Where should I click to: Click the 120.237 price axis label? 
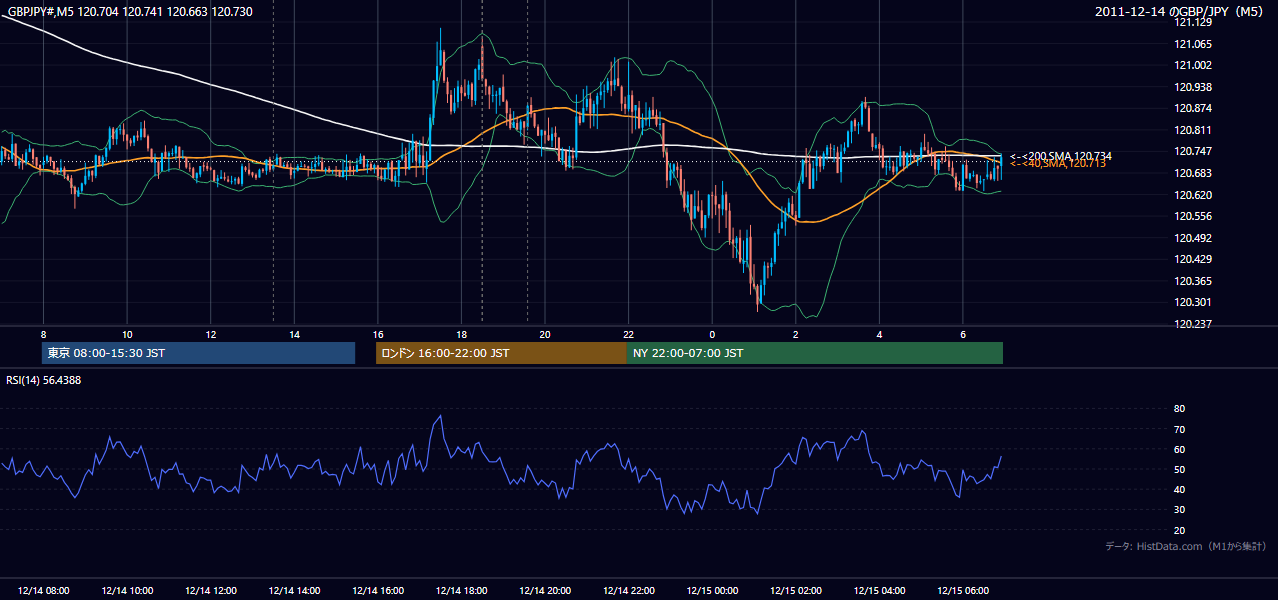click(x=1193, y=324)
